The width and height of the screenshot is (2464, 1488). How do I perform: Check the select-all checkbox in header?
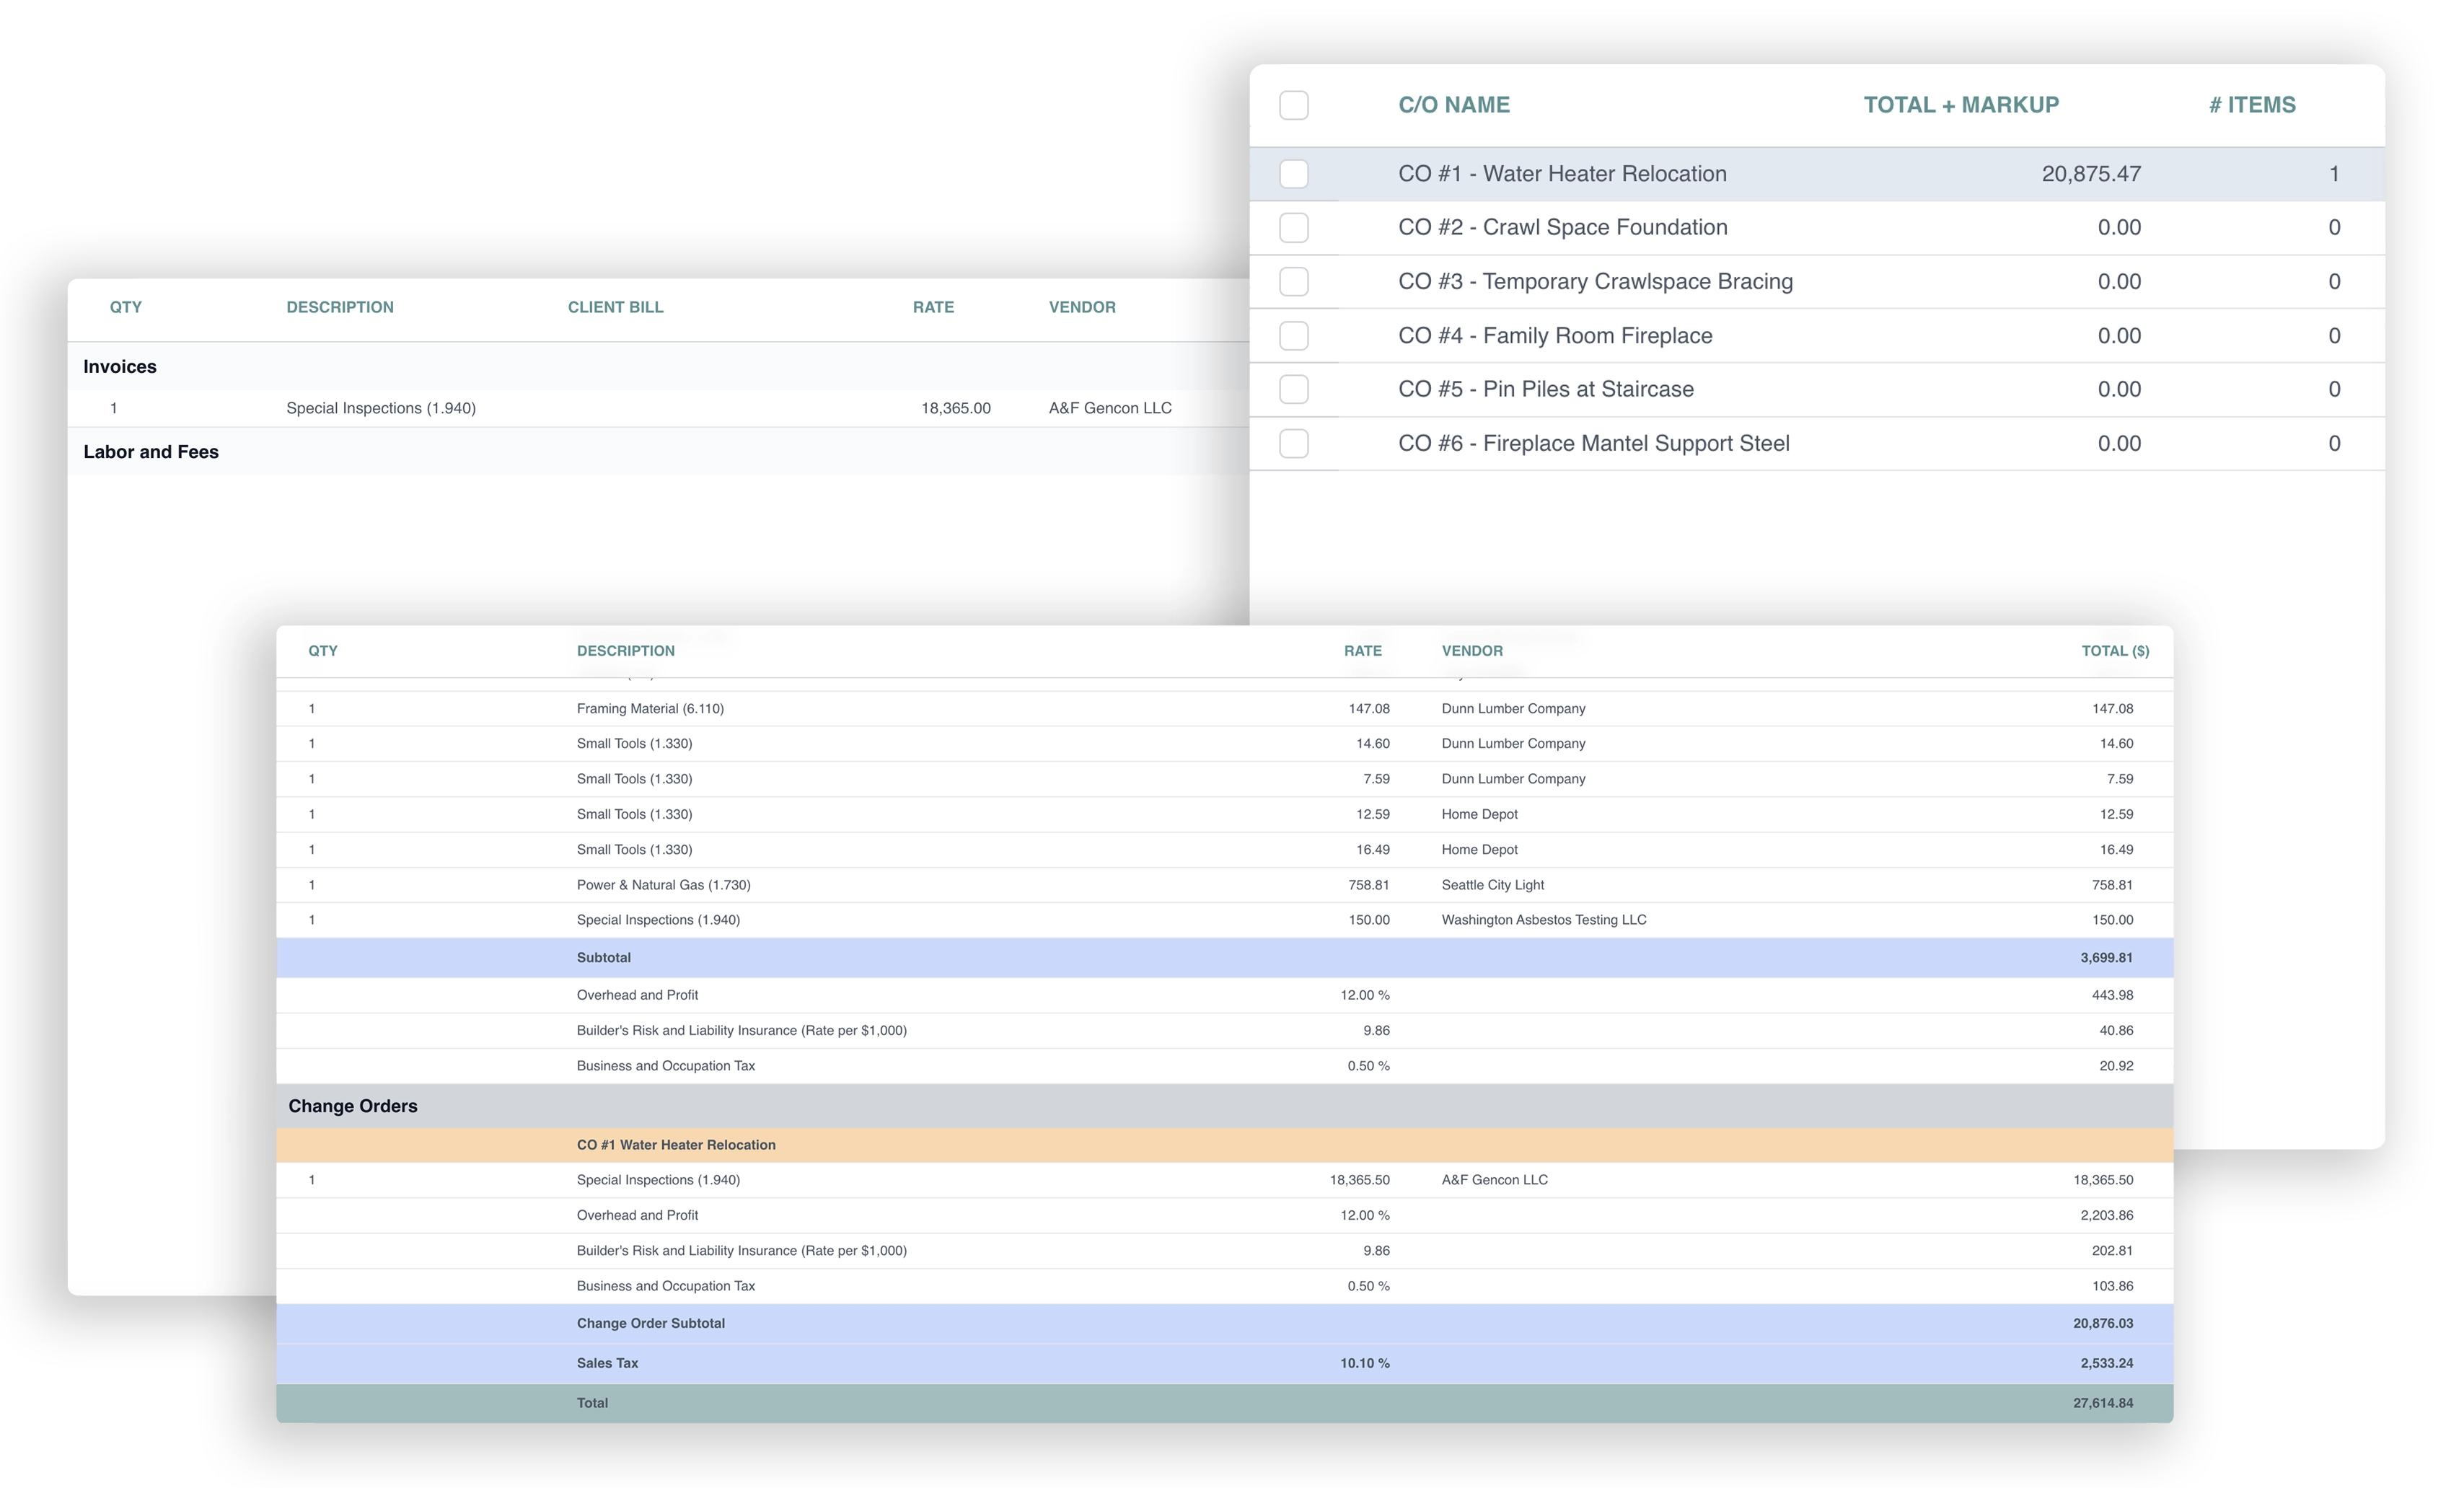point(1293,105)
